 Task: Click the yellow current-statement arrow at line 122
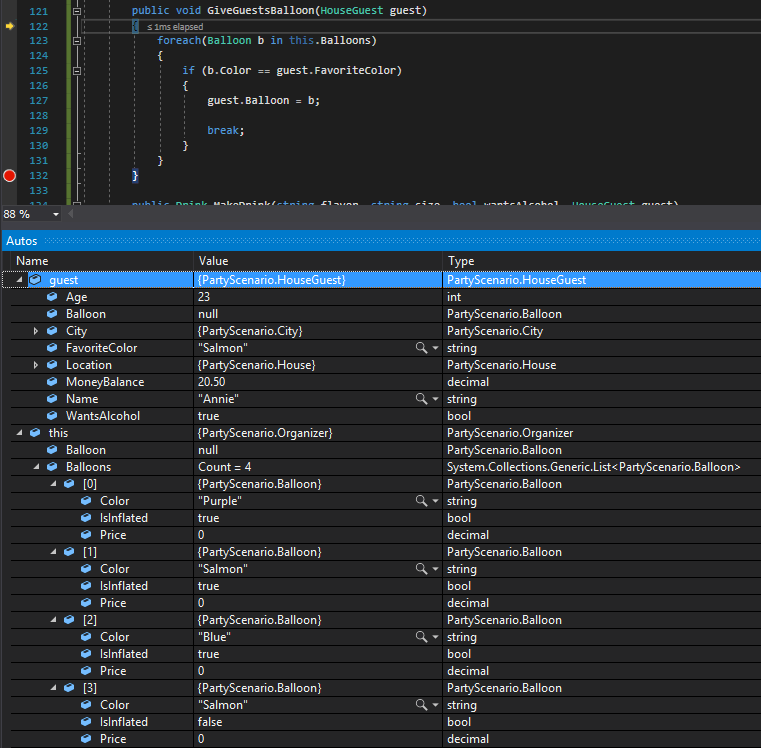(x=10, y=25)
